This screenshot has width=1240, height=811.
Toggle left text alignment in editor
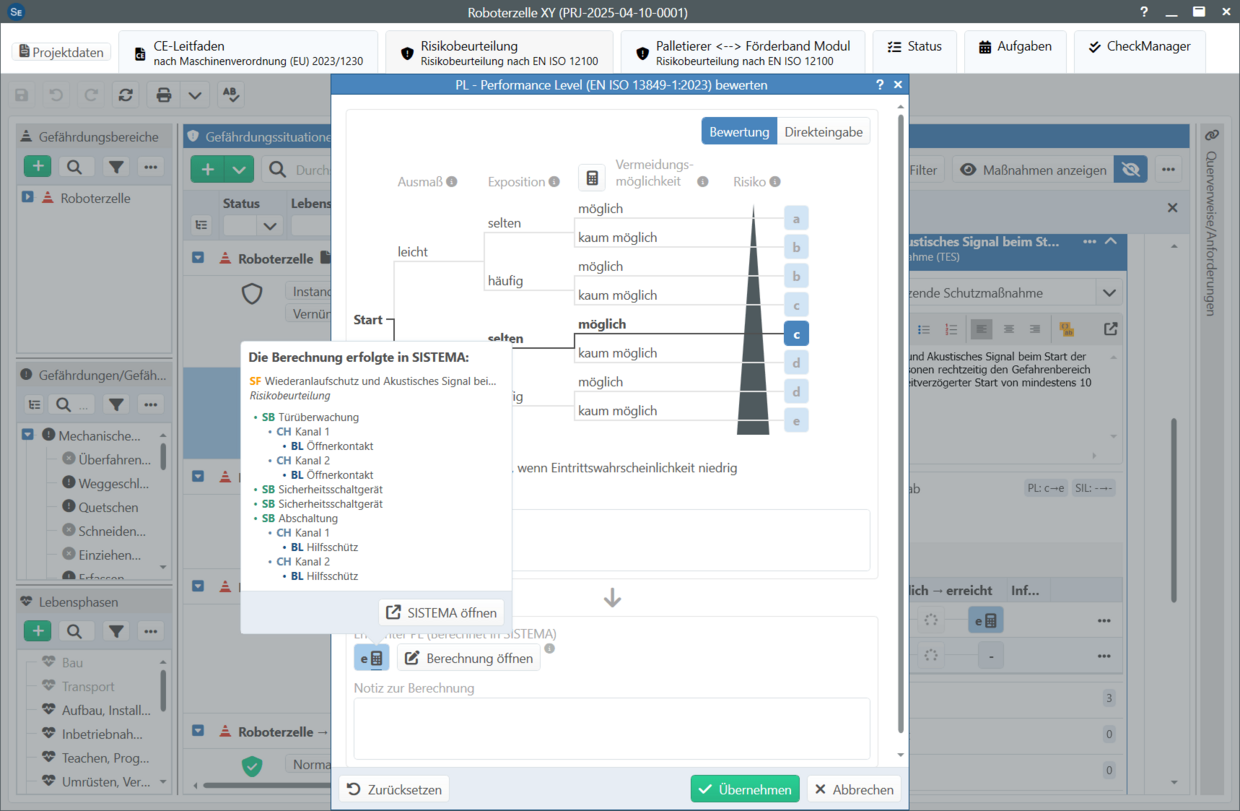[x=981, y=329]
